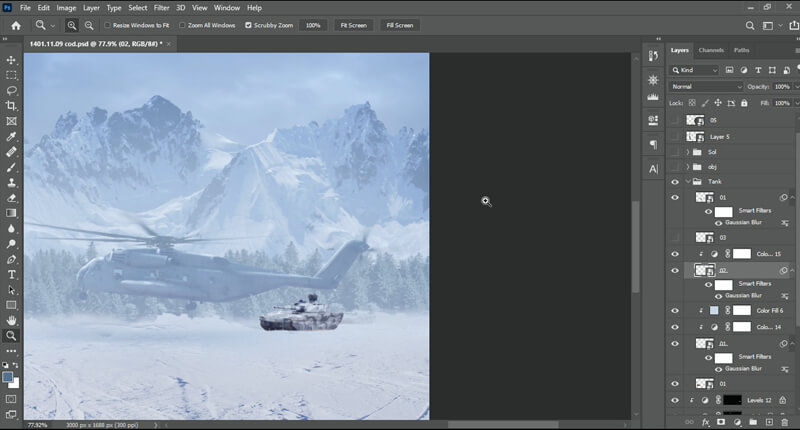Open the Window menu
Screen dimensions: 800x430
tap(227, 8)
